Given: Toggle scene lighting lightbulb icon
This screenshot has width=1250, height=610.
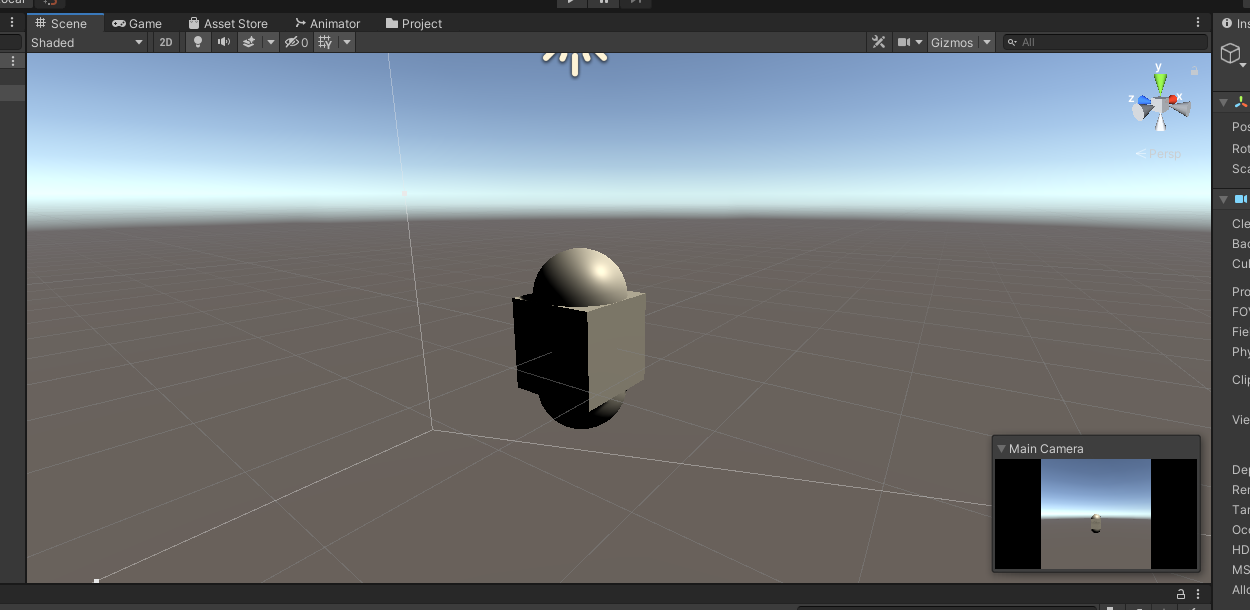Looking at the screenshot, I should pos(198,42).
